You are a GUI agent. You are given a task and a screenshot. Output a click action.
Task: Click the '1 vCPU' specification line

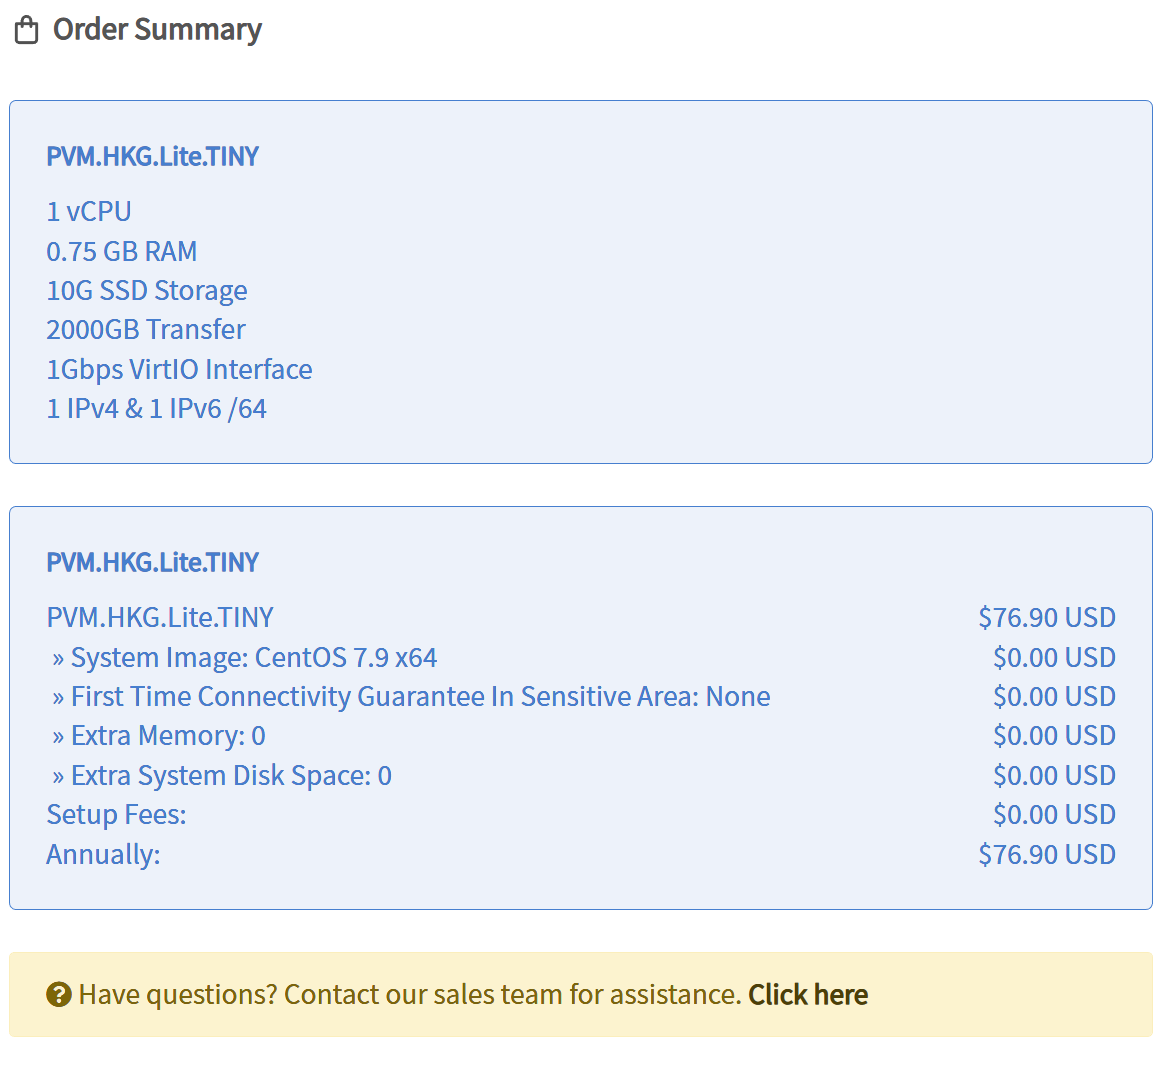89,212
